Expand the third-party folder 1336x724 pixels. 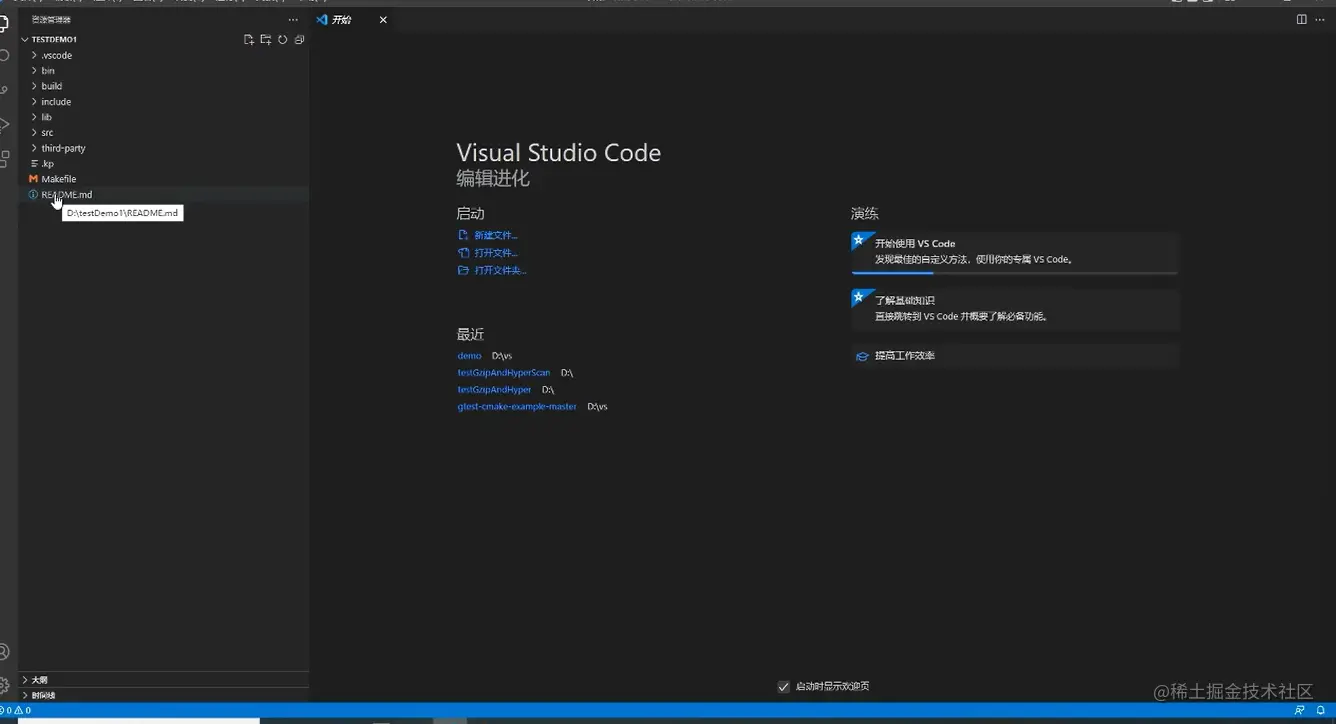tap(164, 148)
